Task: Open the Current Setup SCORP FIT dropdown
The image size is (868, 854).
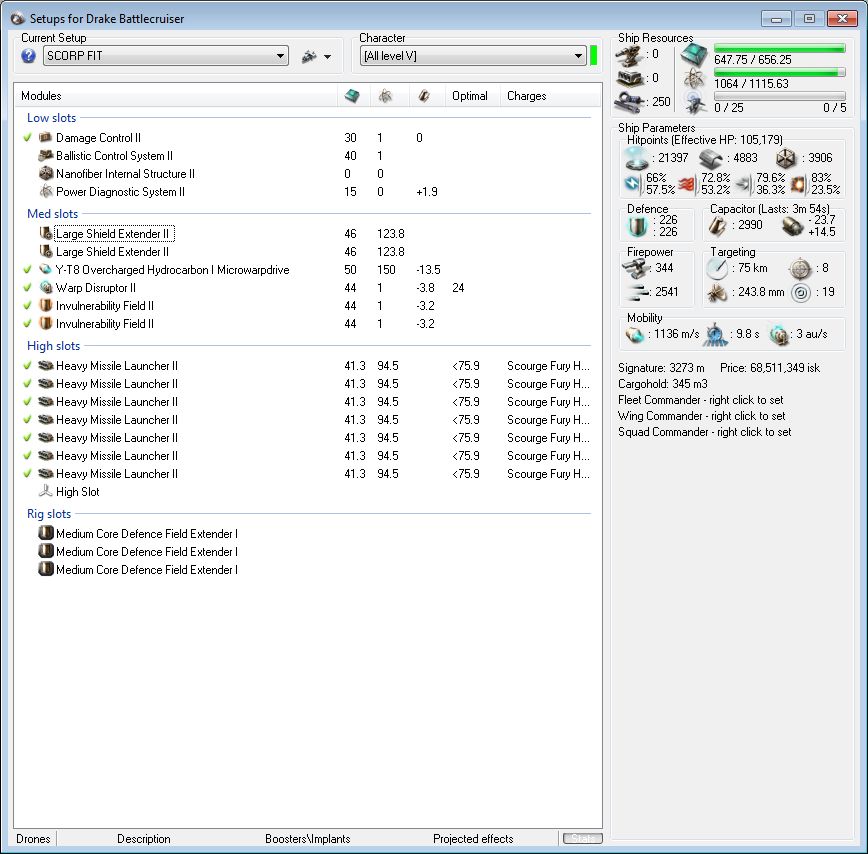Action: [166, 56]
